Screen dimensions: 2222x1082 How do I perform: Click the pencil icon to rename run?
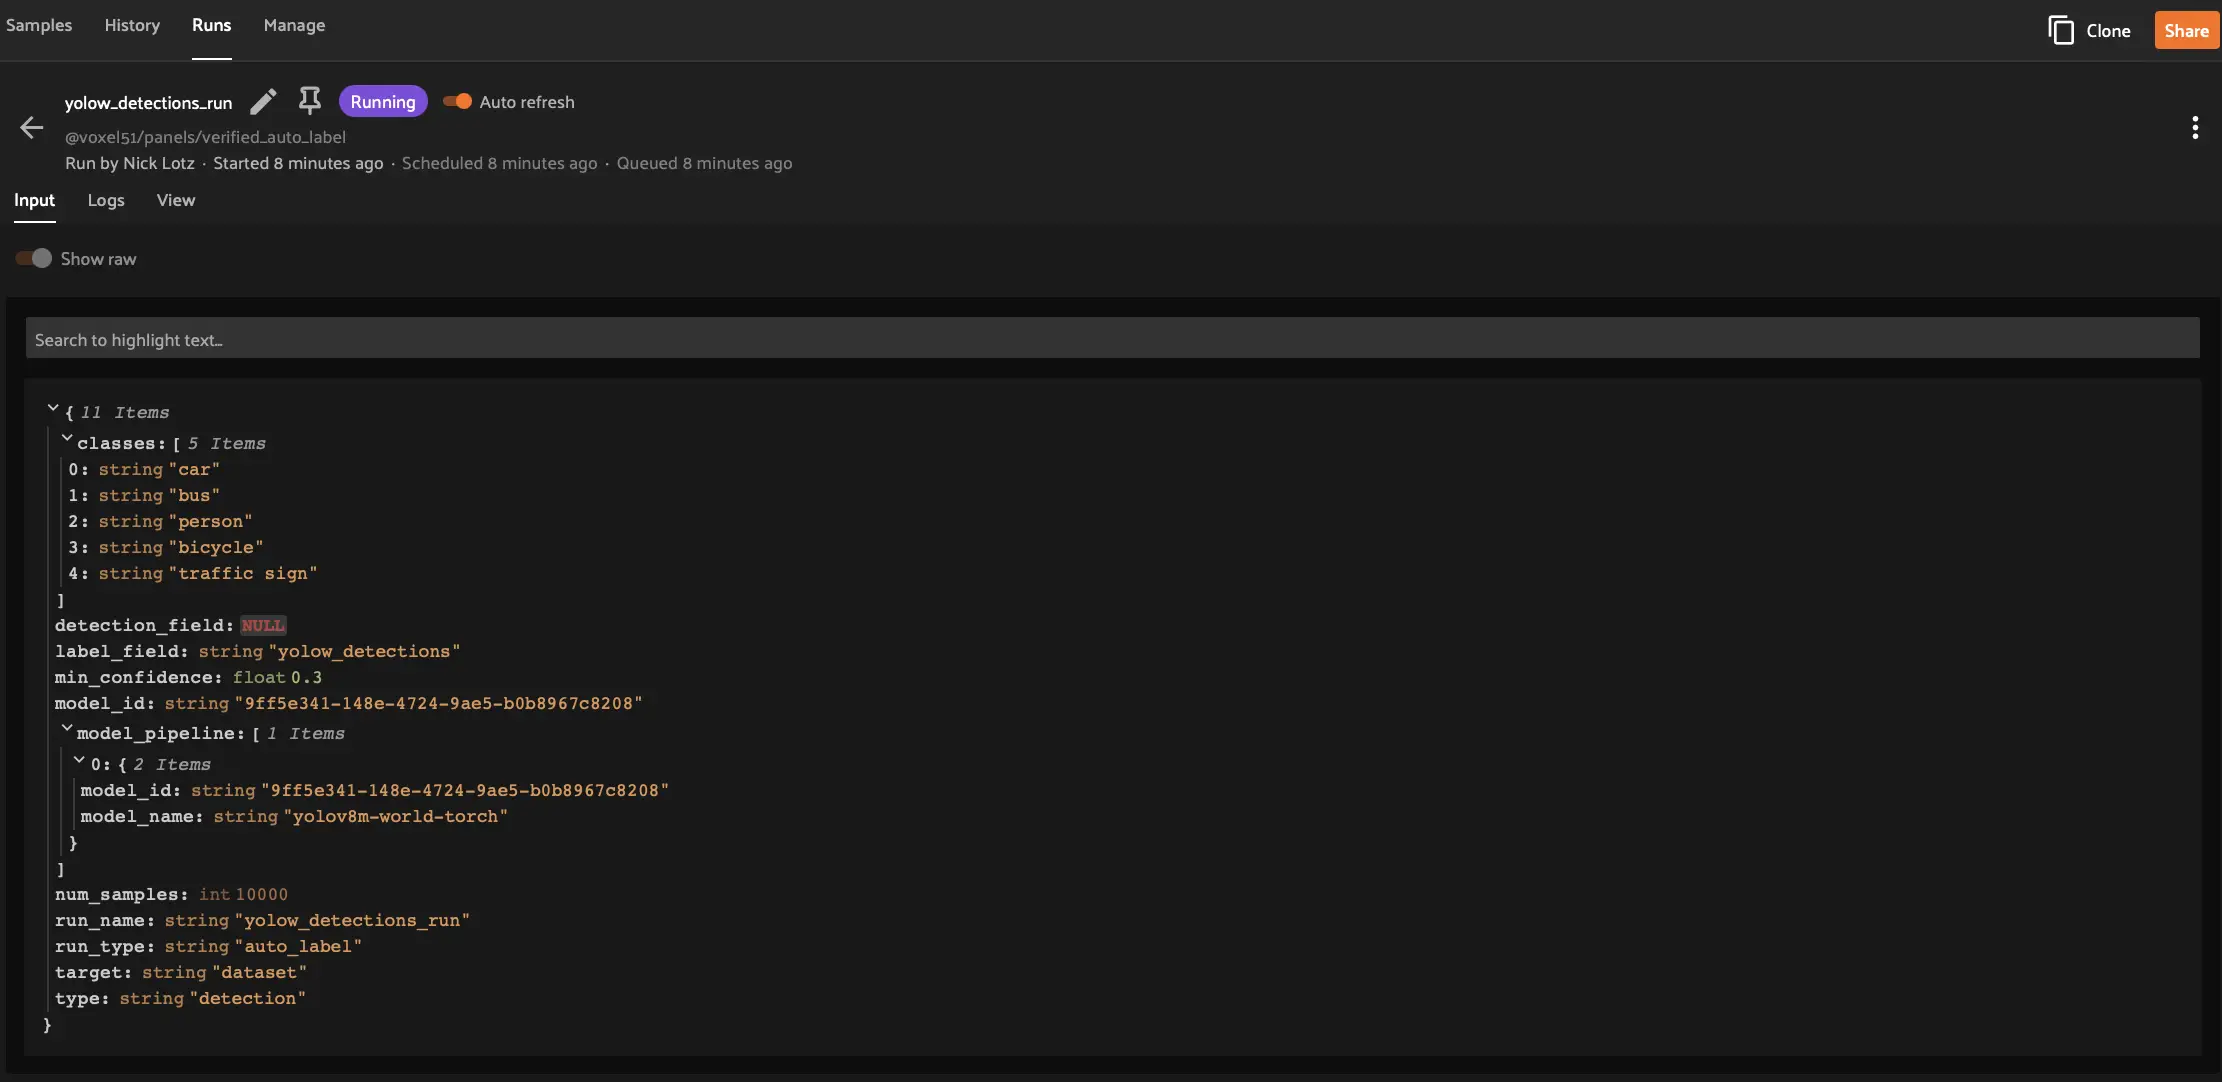[x=263, y=102]
